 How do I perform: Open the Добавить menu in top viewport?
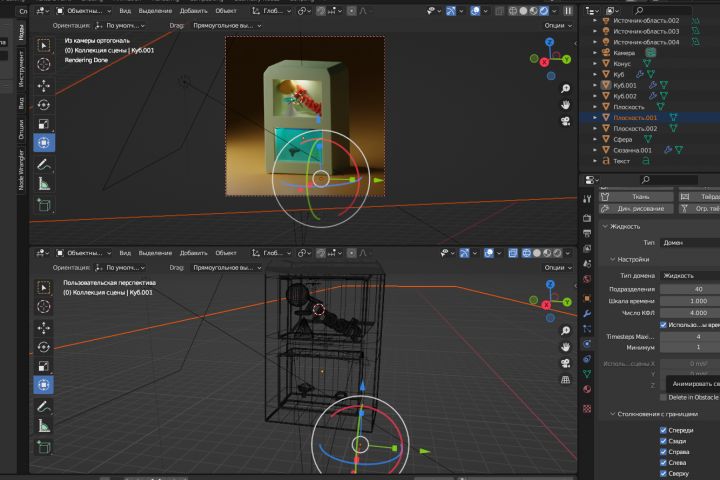(x=193, y=10)
